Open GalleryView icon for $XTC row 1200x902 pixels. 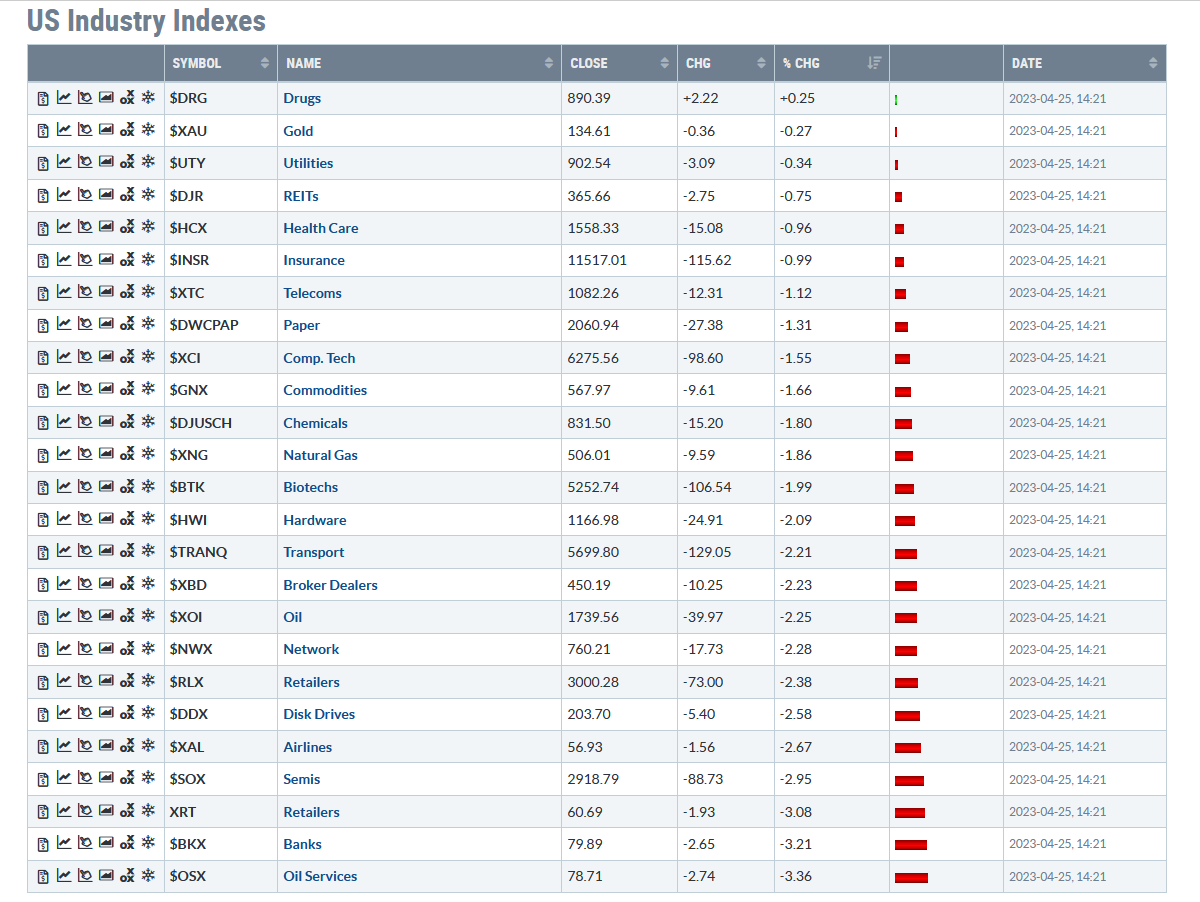106,293
